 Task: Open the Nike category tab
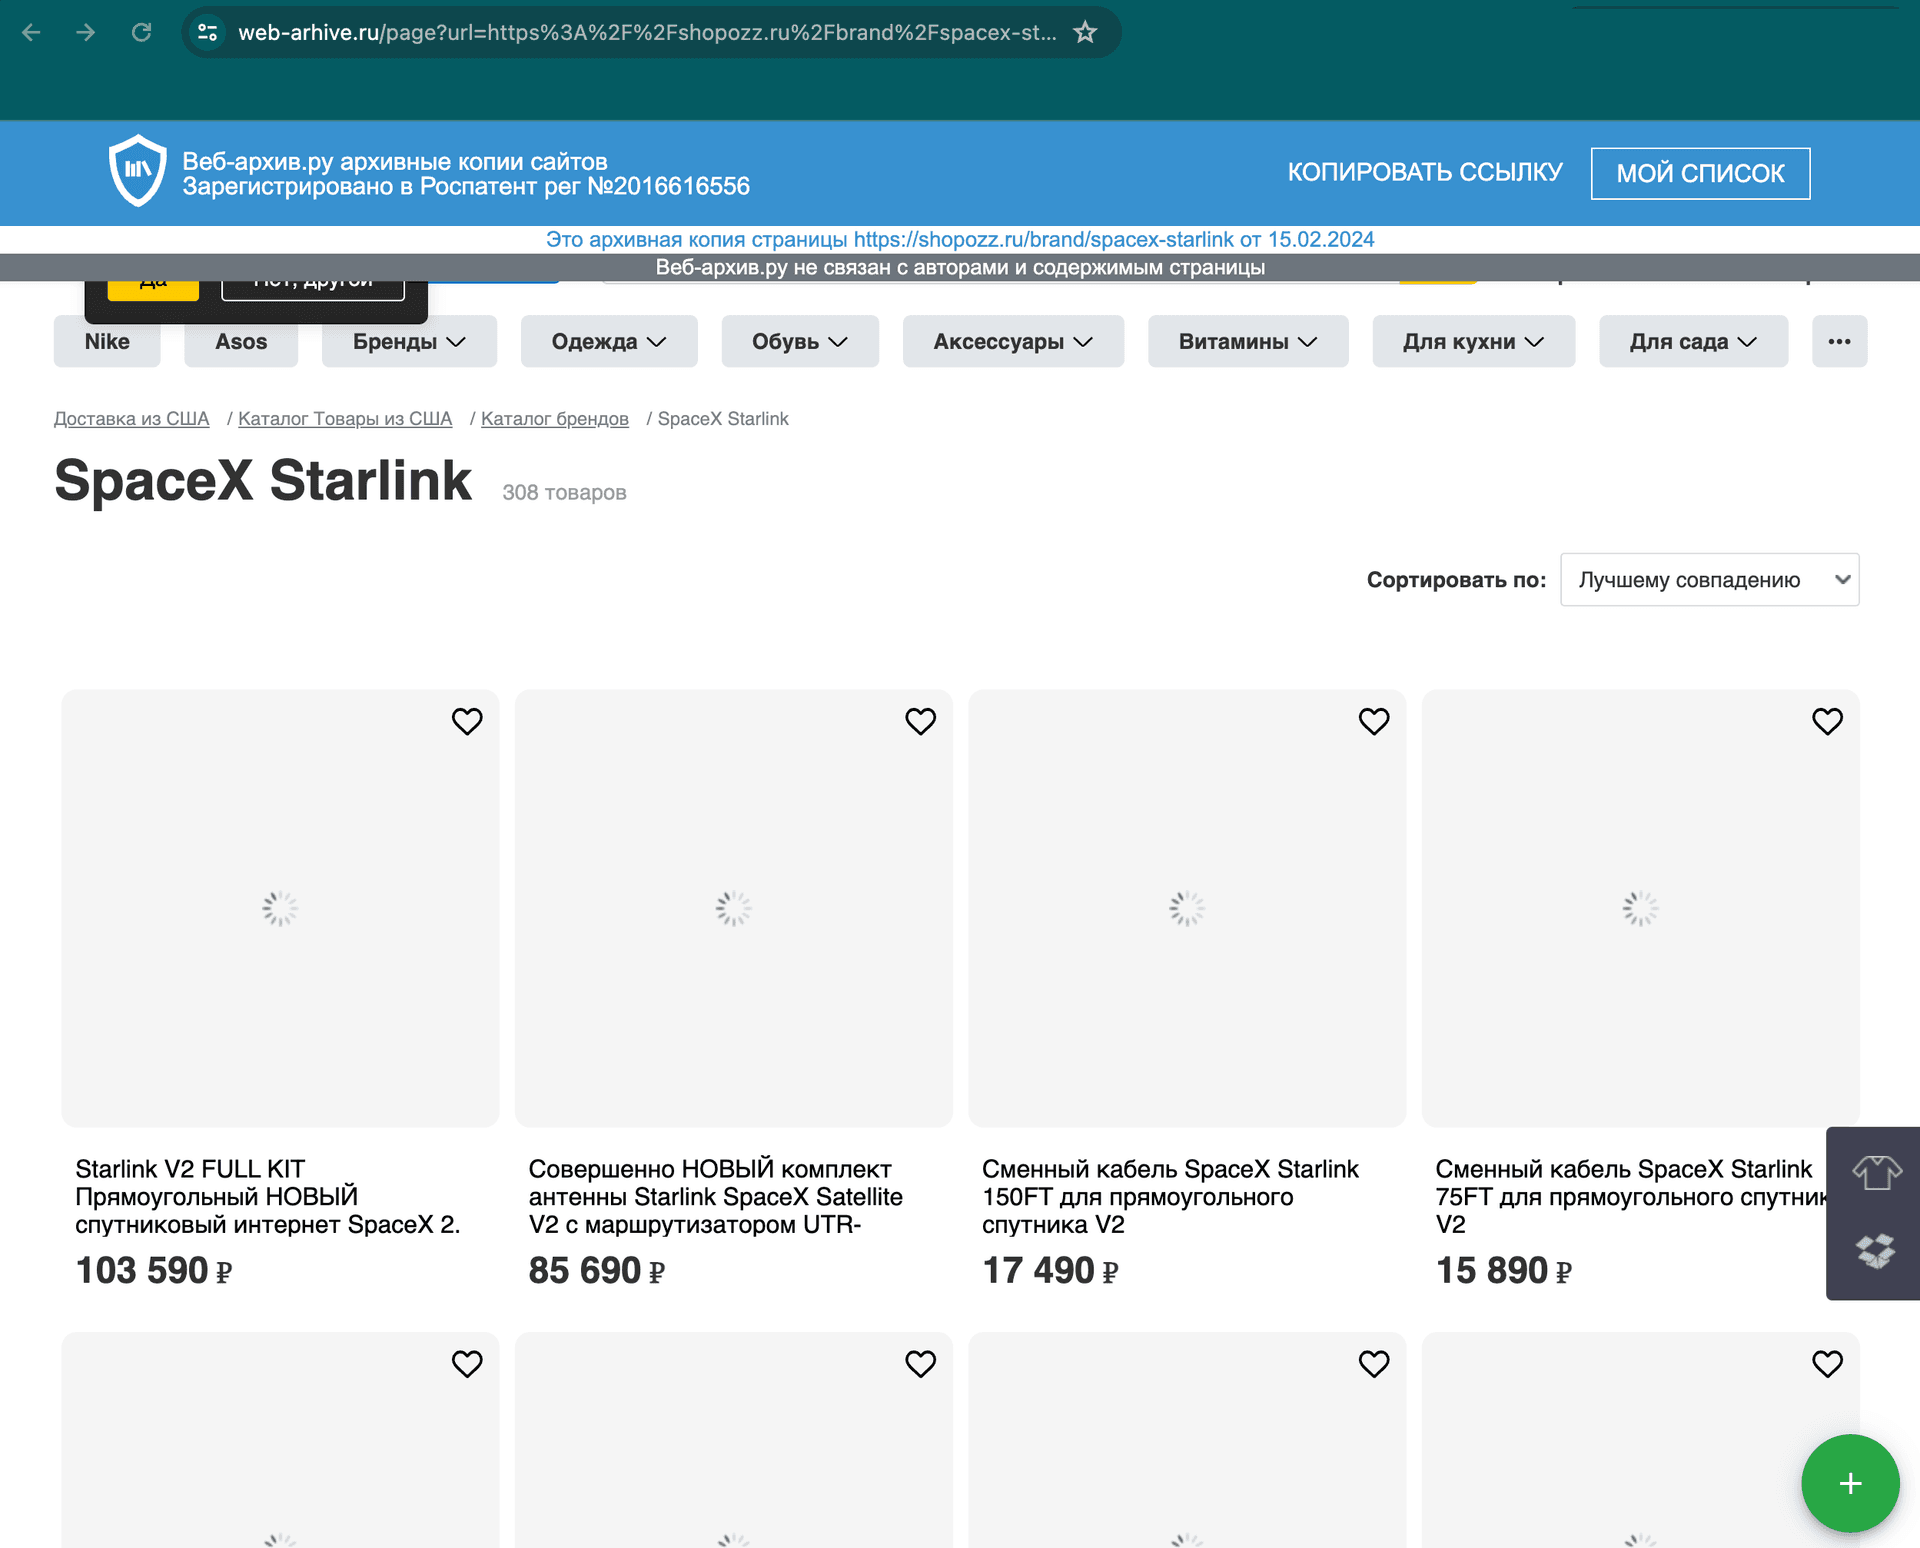click(107, 341)
